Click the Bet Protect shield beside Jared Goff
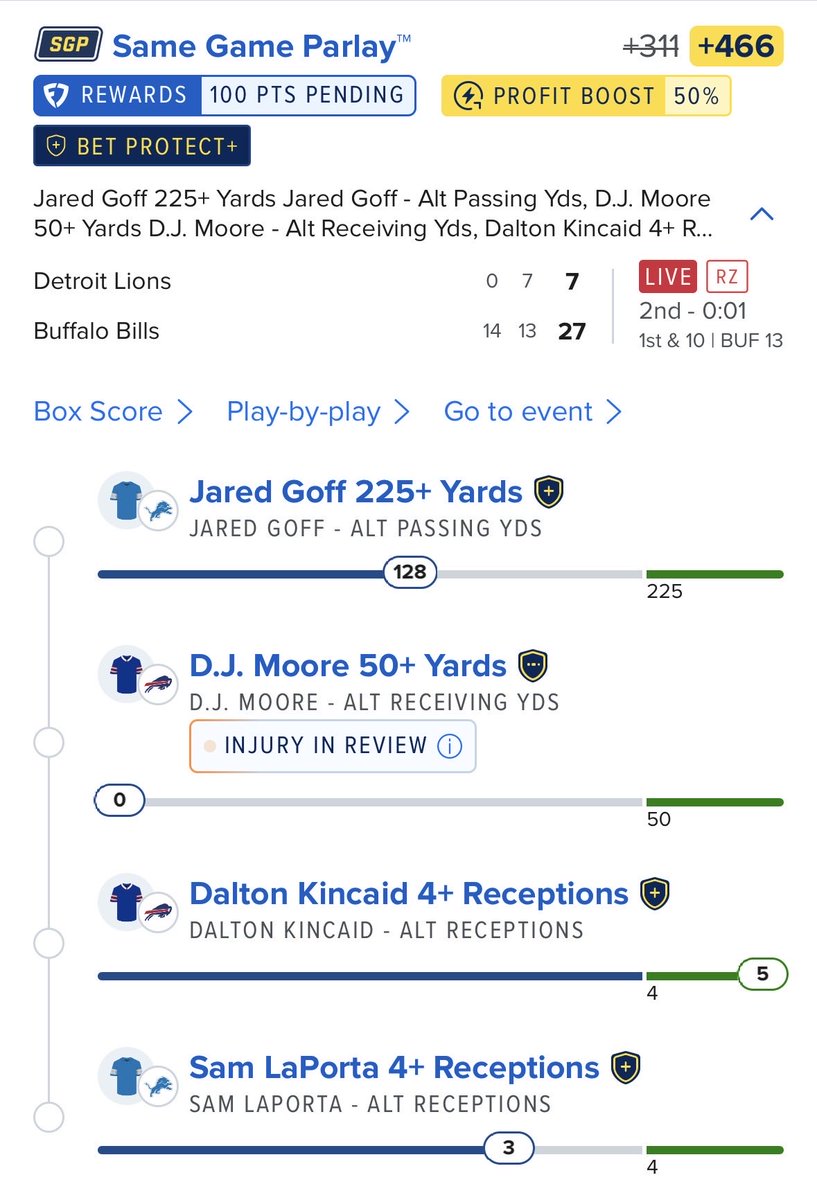Viewport: 817px width, 1200px height. [x=549, y=492]
